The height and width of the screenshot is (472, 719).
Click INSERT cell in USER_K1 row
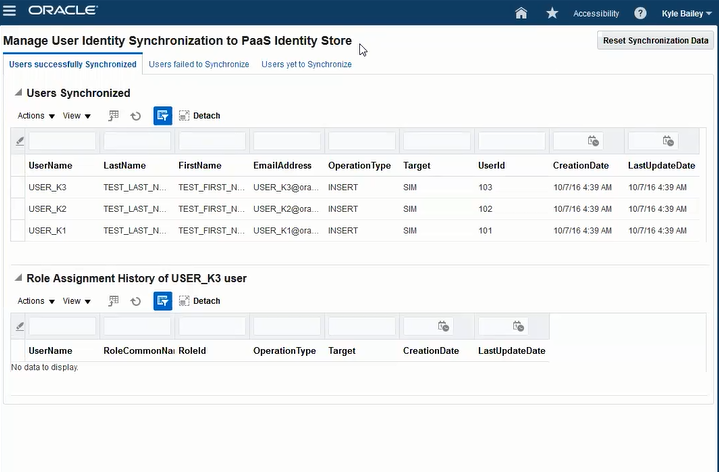tap(343, 230)
